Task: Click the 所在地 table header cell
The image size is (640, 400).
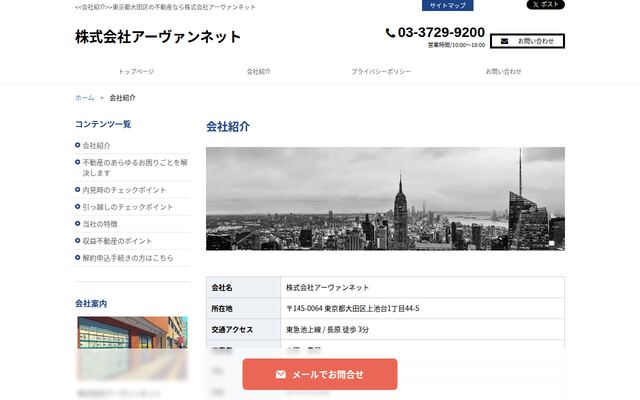Action: (243, 309)
